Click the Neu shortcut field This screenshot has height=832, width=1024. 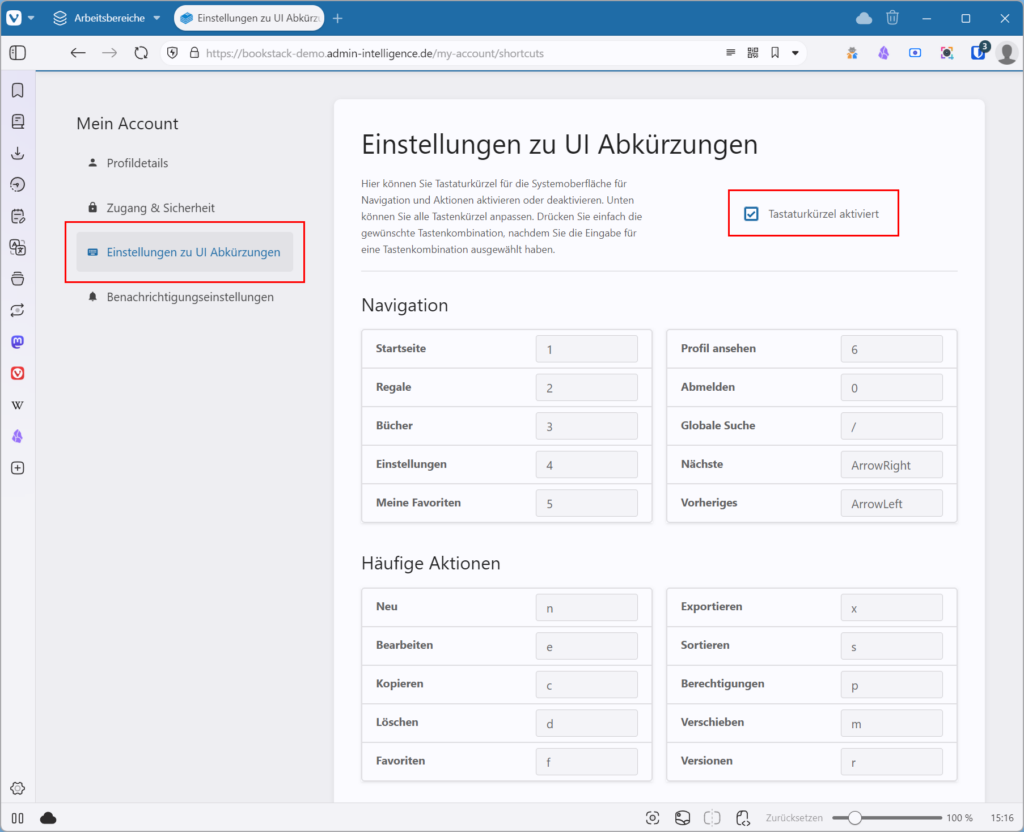tap(586, 608)
